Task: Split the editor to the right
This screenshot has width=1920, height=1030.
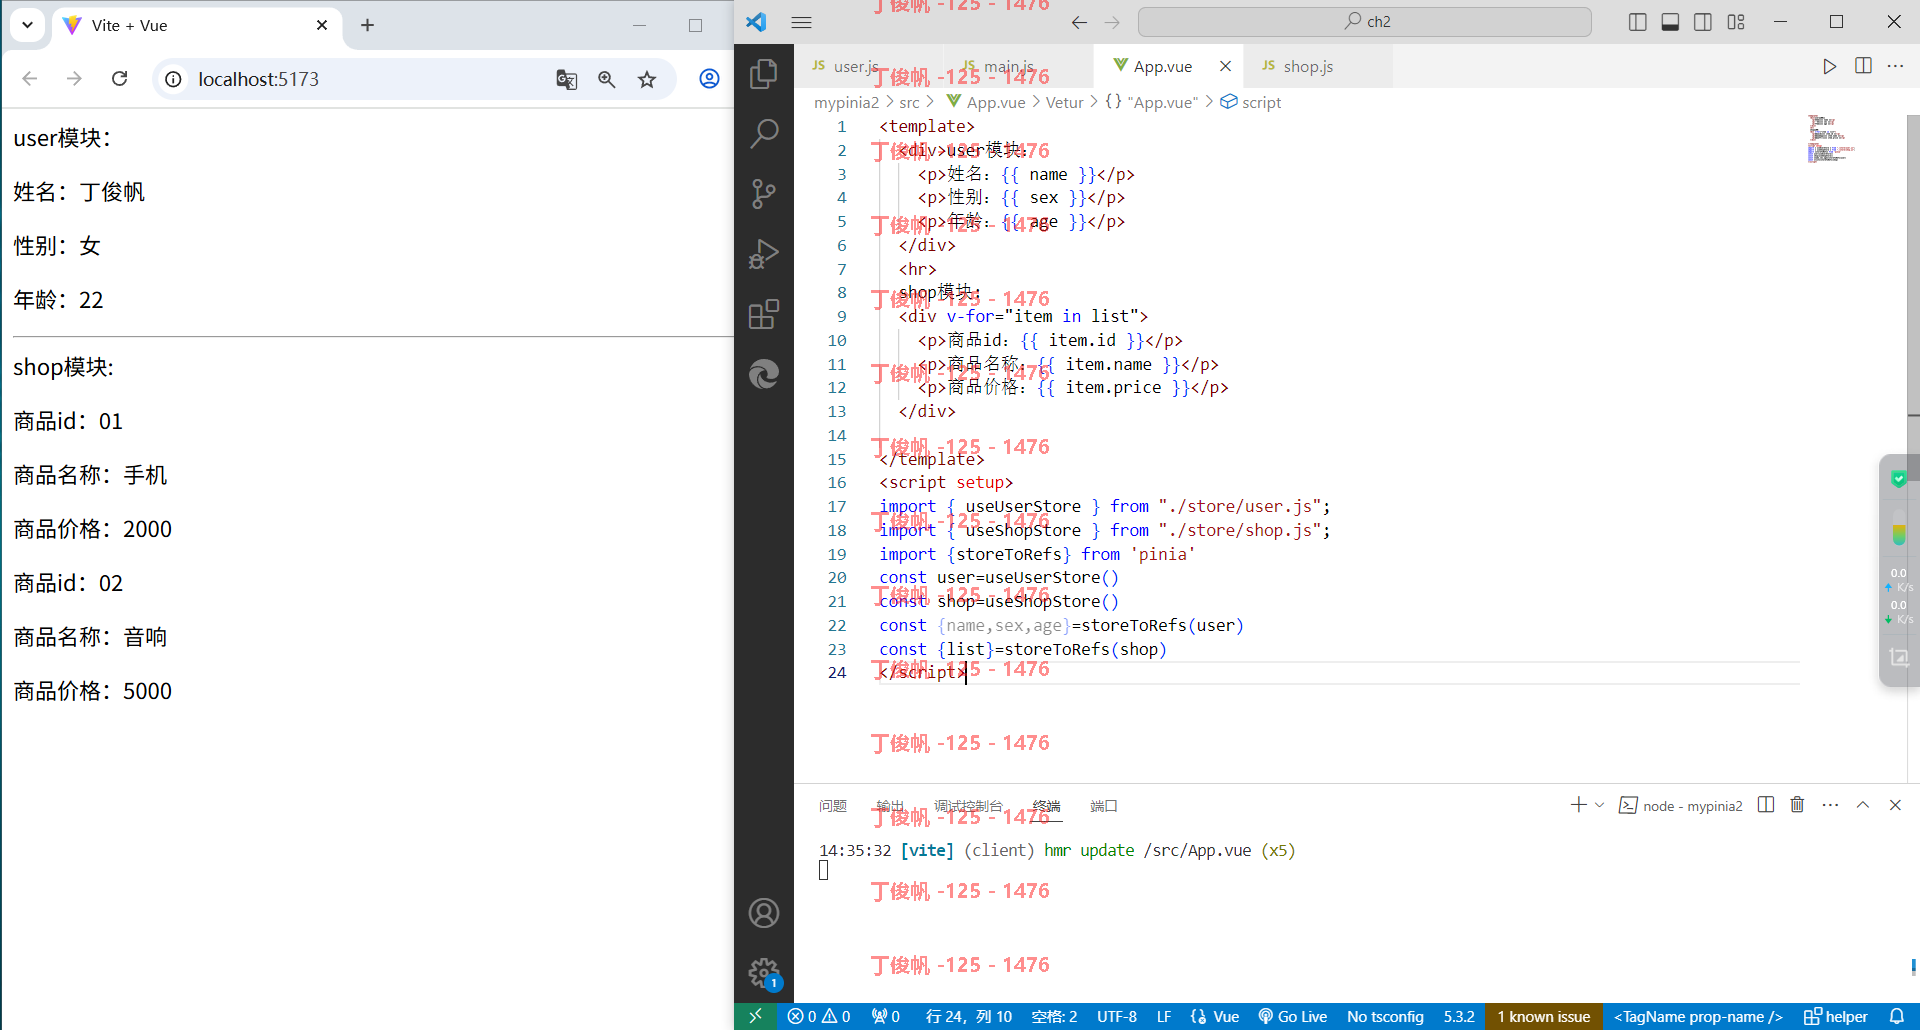Action: click(1863, 66)
